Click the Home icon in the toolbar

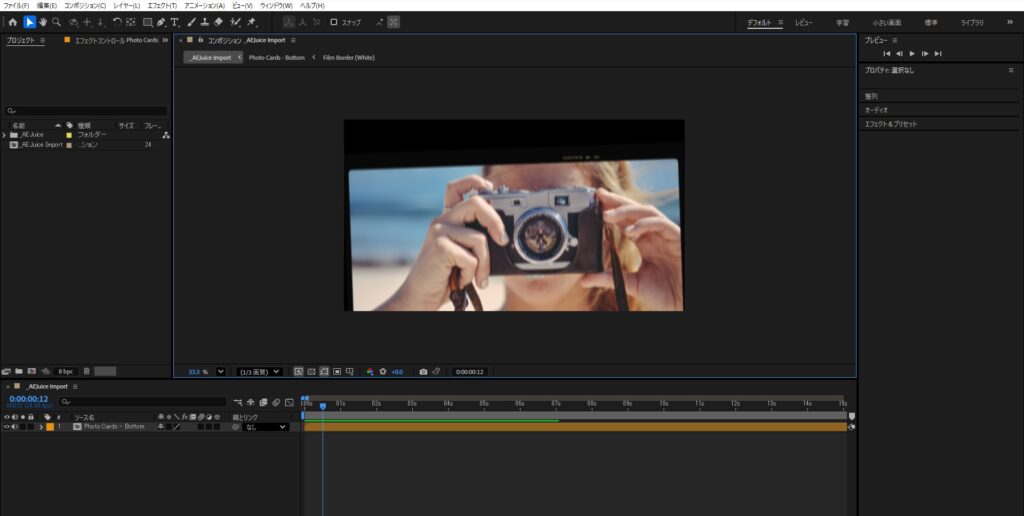[12, 22]
